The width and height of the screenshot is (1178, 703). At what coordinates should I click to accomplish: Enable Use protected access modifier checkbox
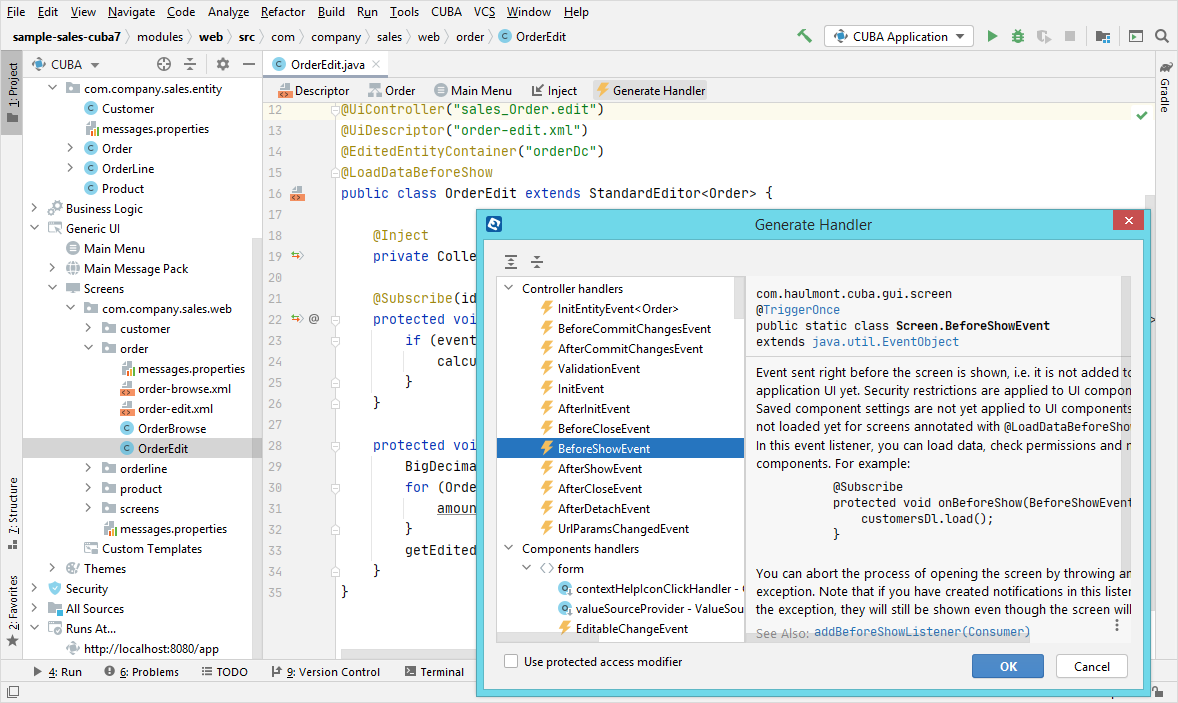pyautogui.click(x=511, y=661)
